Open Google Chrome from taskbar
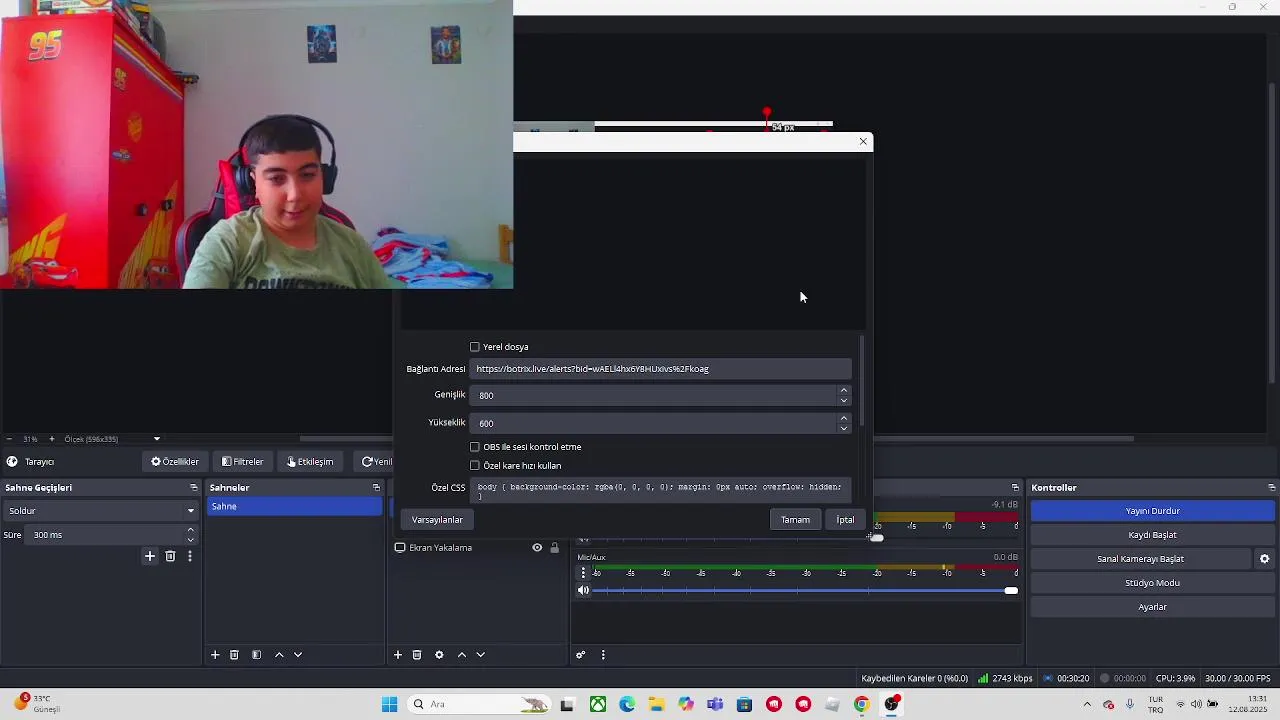The width and height of the screenshot is (1280, 720). coord(861,704)
